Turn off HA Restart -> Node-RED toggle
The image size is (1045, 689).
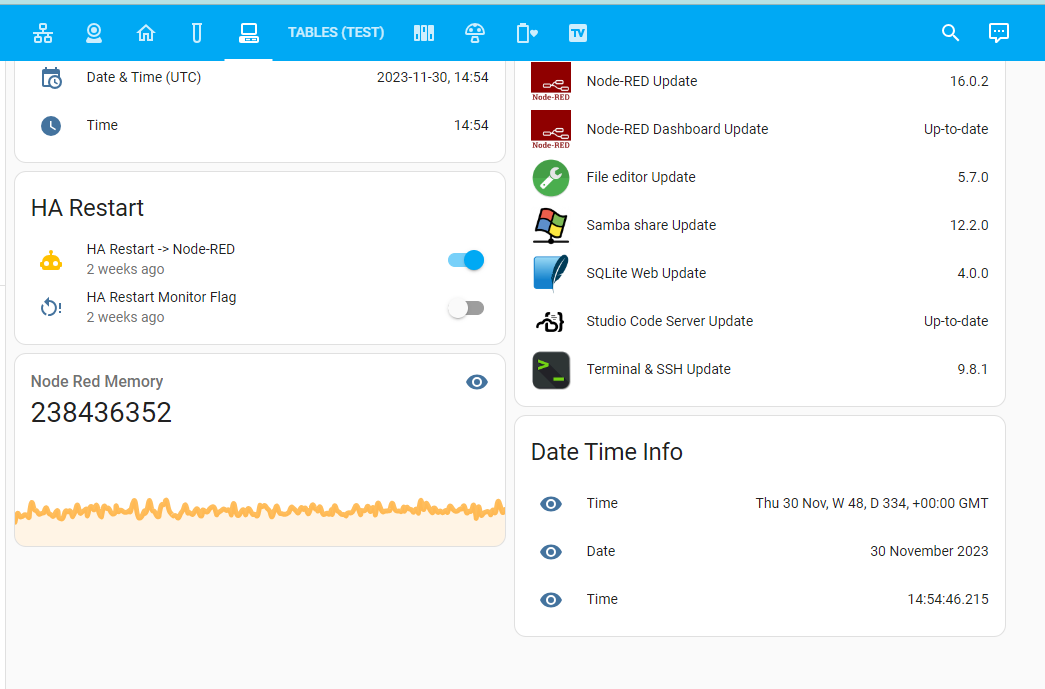point(466,260)
